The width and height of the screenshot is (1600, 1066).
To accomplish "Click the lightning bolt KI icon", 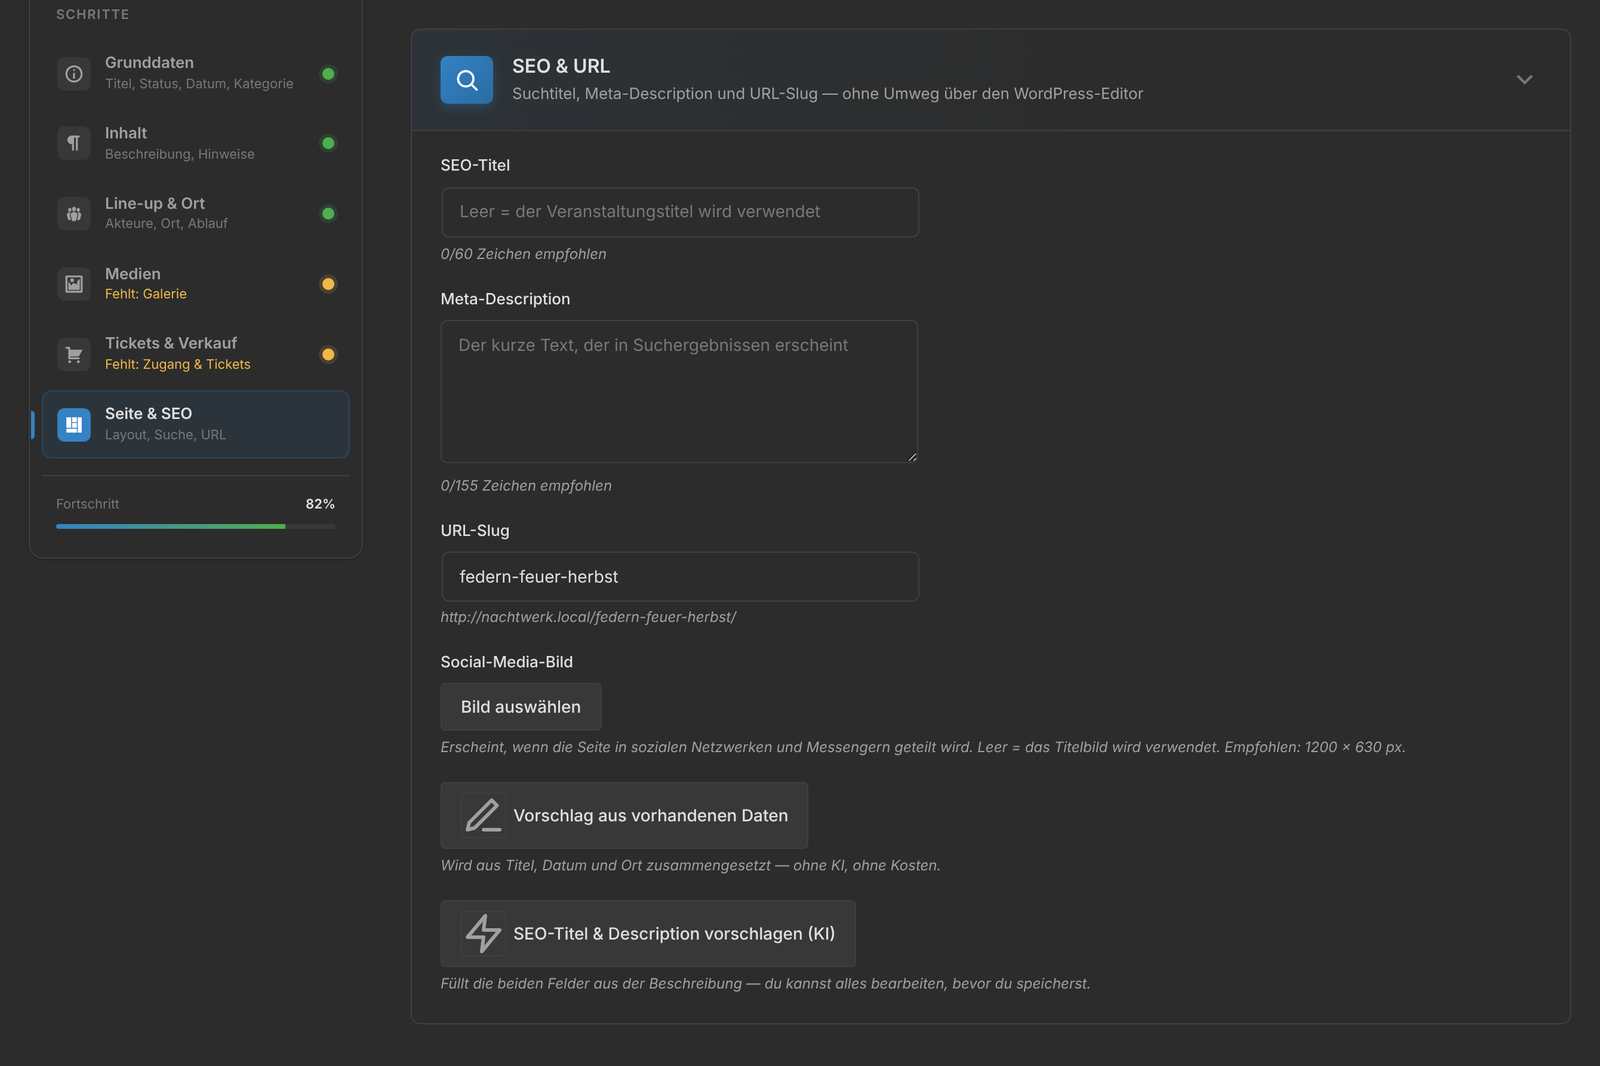I will (483, 933).
